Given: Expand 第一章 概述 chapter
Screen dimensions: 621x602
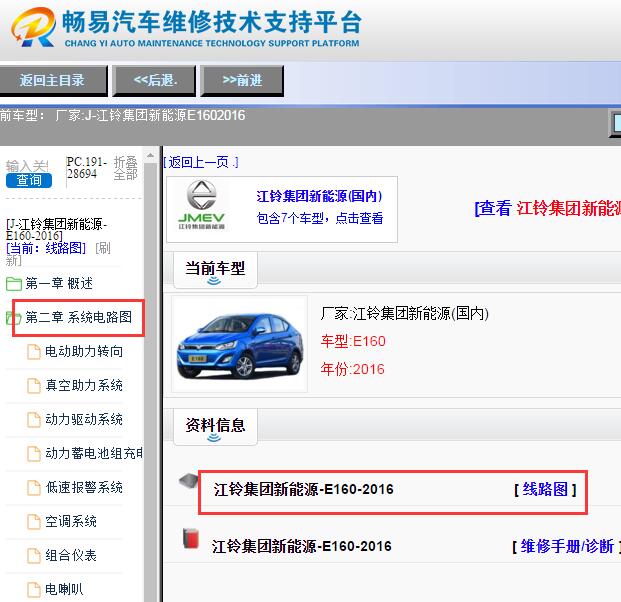Looking at the screenshot, I should coord(59,284).
